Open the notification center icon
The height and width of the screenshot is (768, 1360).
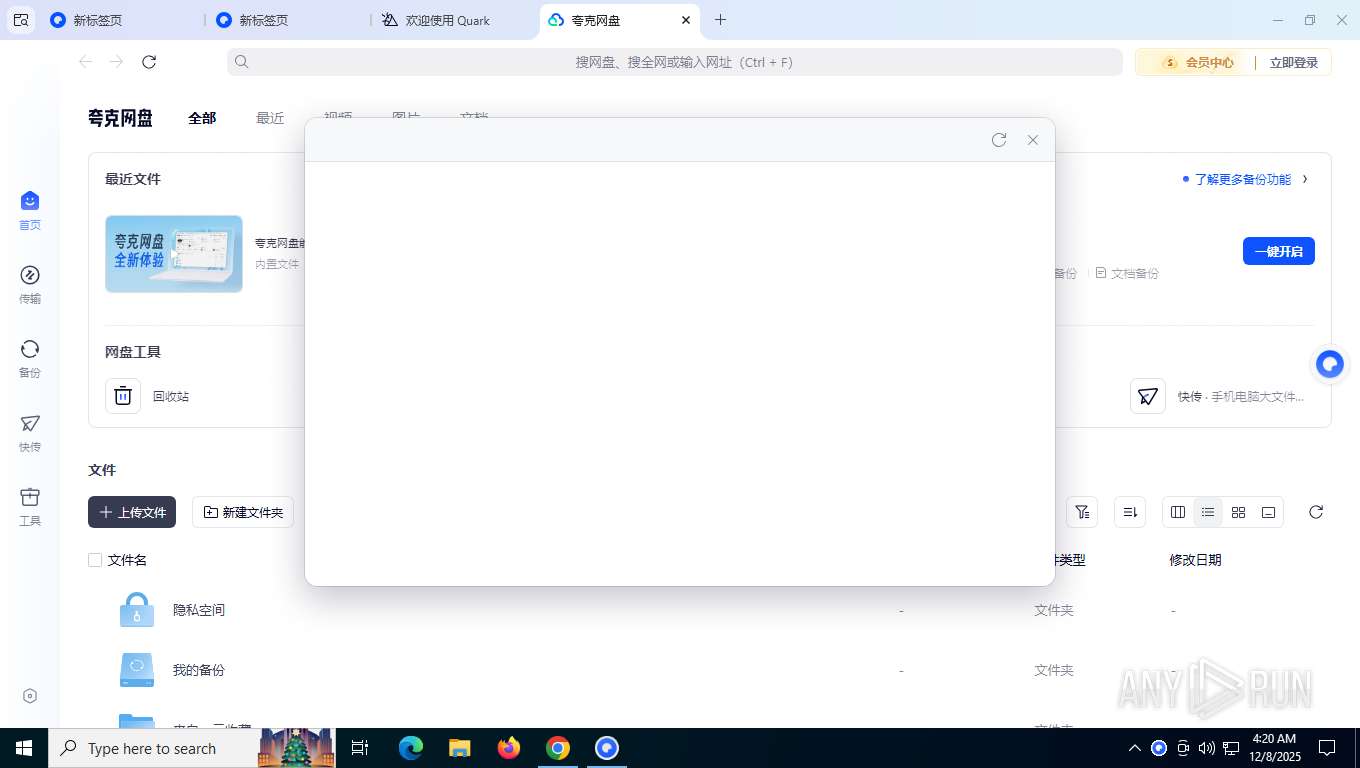[1327, 748]
